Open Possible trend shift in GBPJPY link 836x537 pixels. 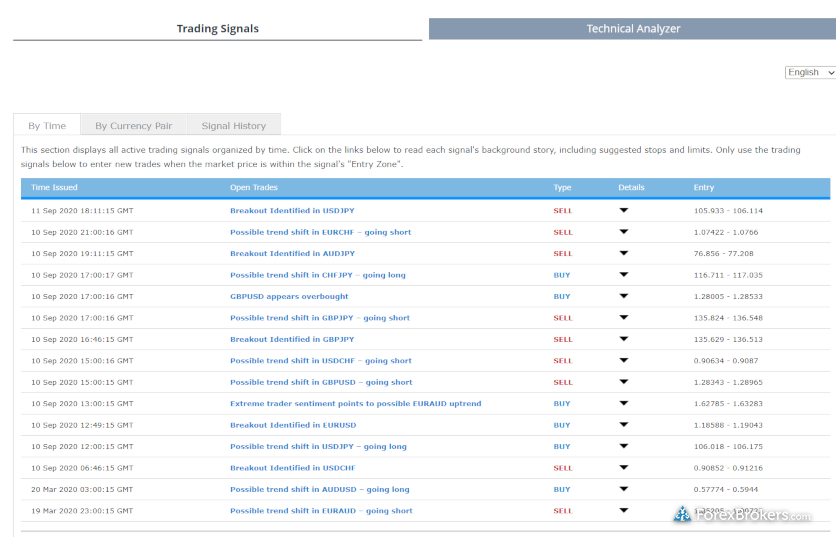(319, 318)
